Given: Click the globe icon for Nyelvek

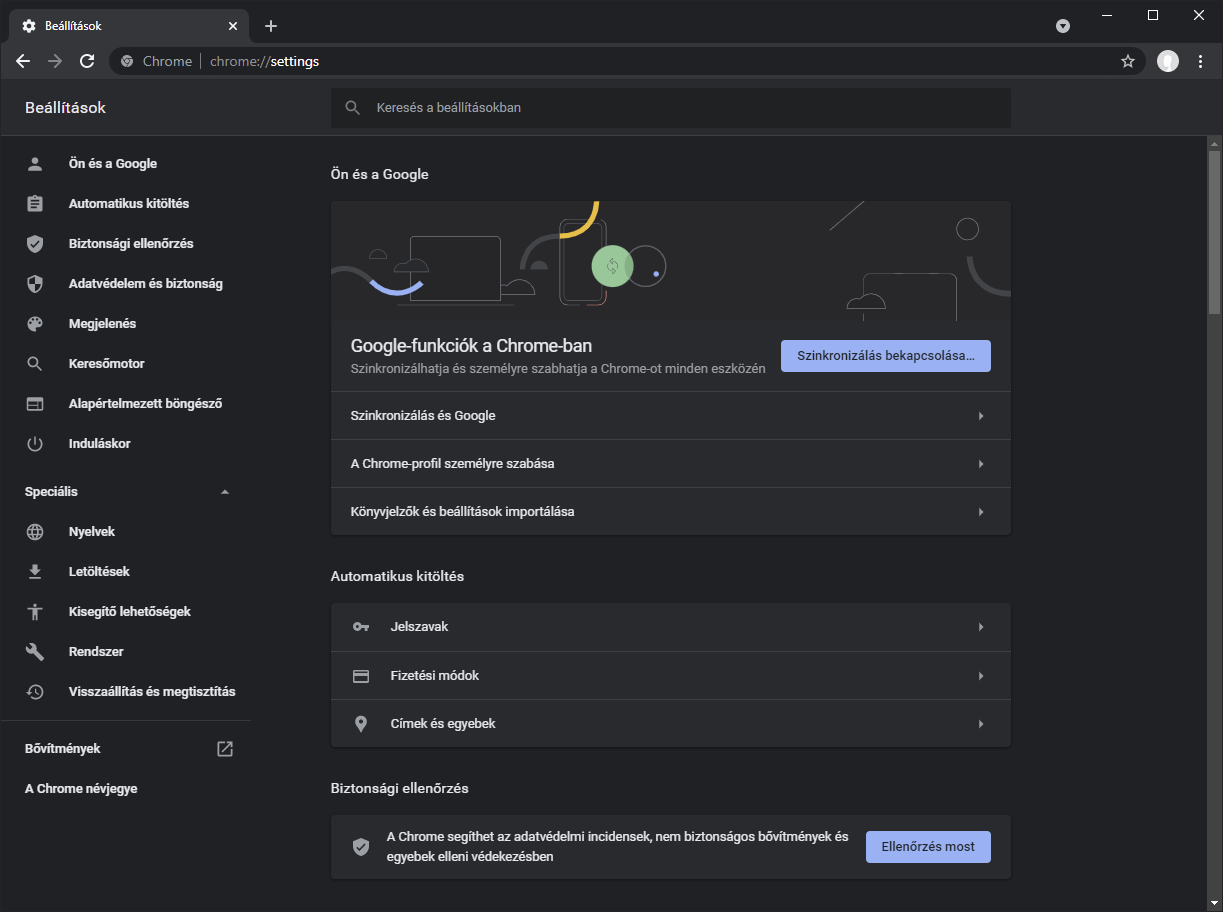Looking at the screenshot, I should click(x=35, y=531).
